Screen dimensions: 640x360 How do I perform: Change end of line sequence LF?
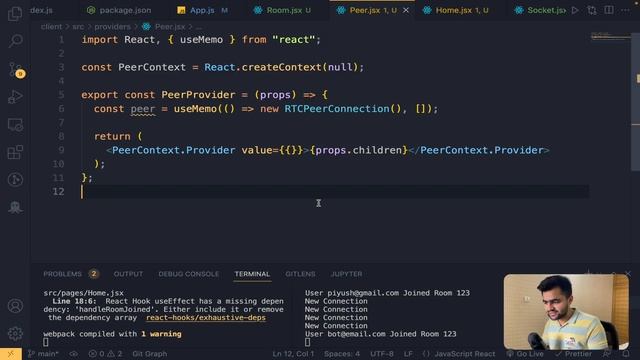408,354
